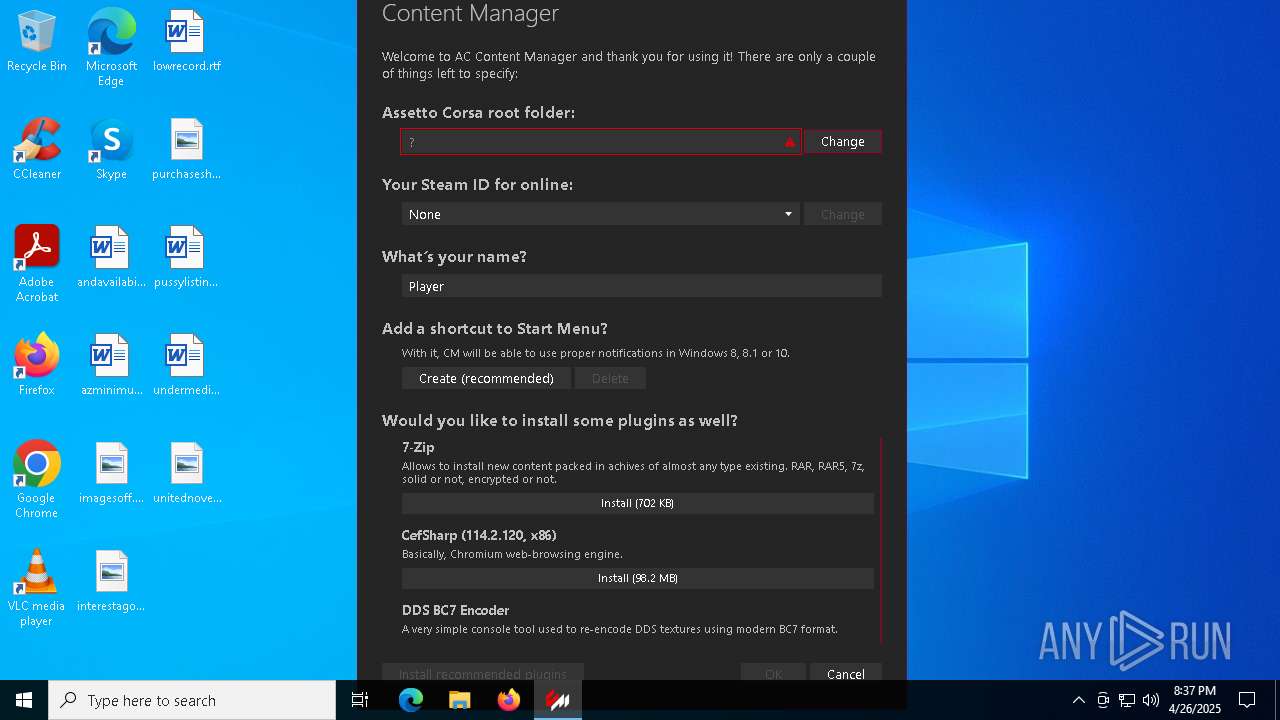The image size is (1280, 720).
Task: Open Firefox desktop shortcut
Action: [37, 365]
